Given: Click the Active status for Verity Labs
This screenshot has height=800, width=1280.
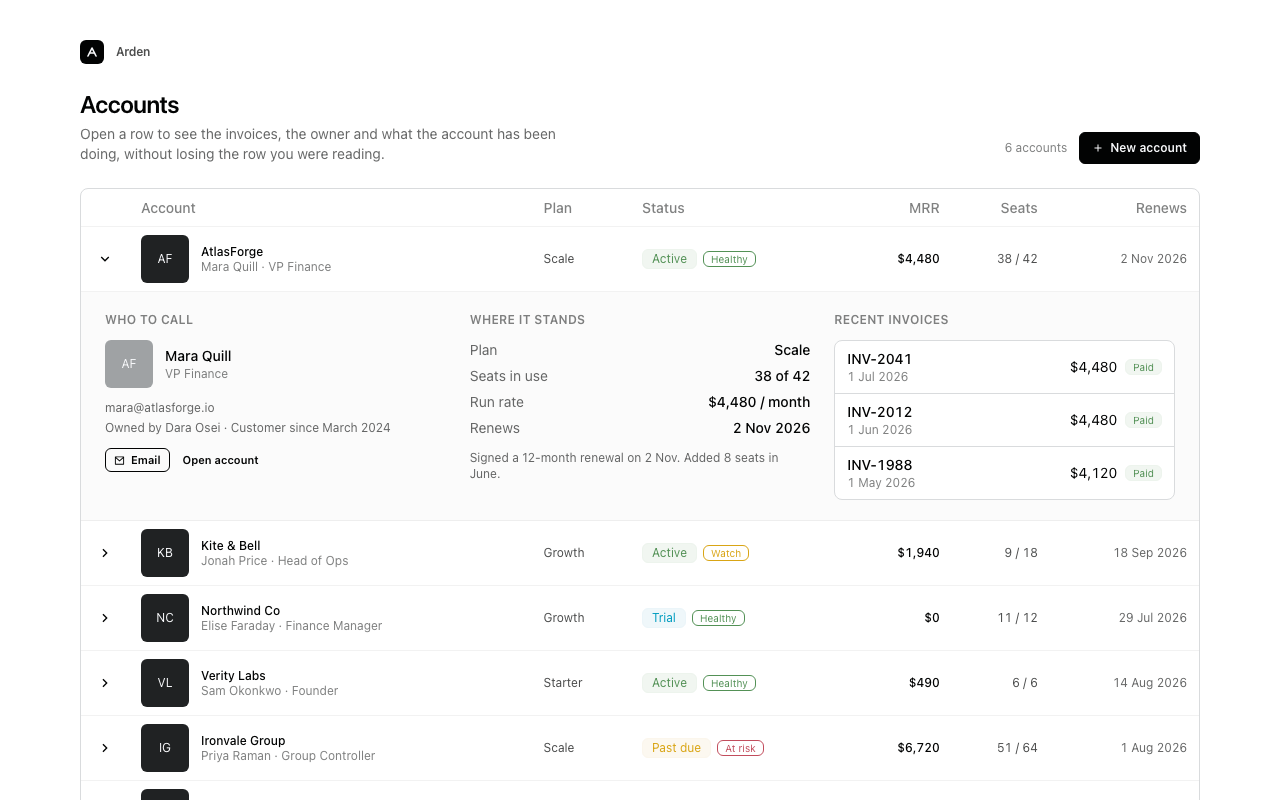Looking at the screenshot, I should click(x=669, y=683).
